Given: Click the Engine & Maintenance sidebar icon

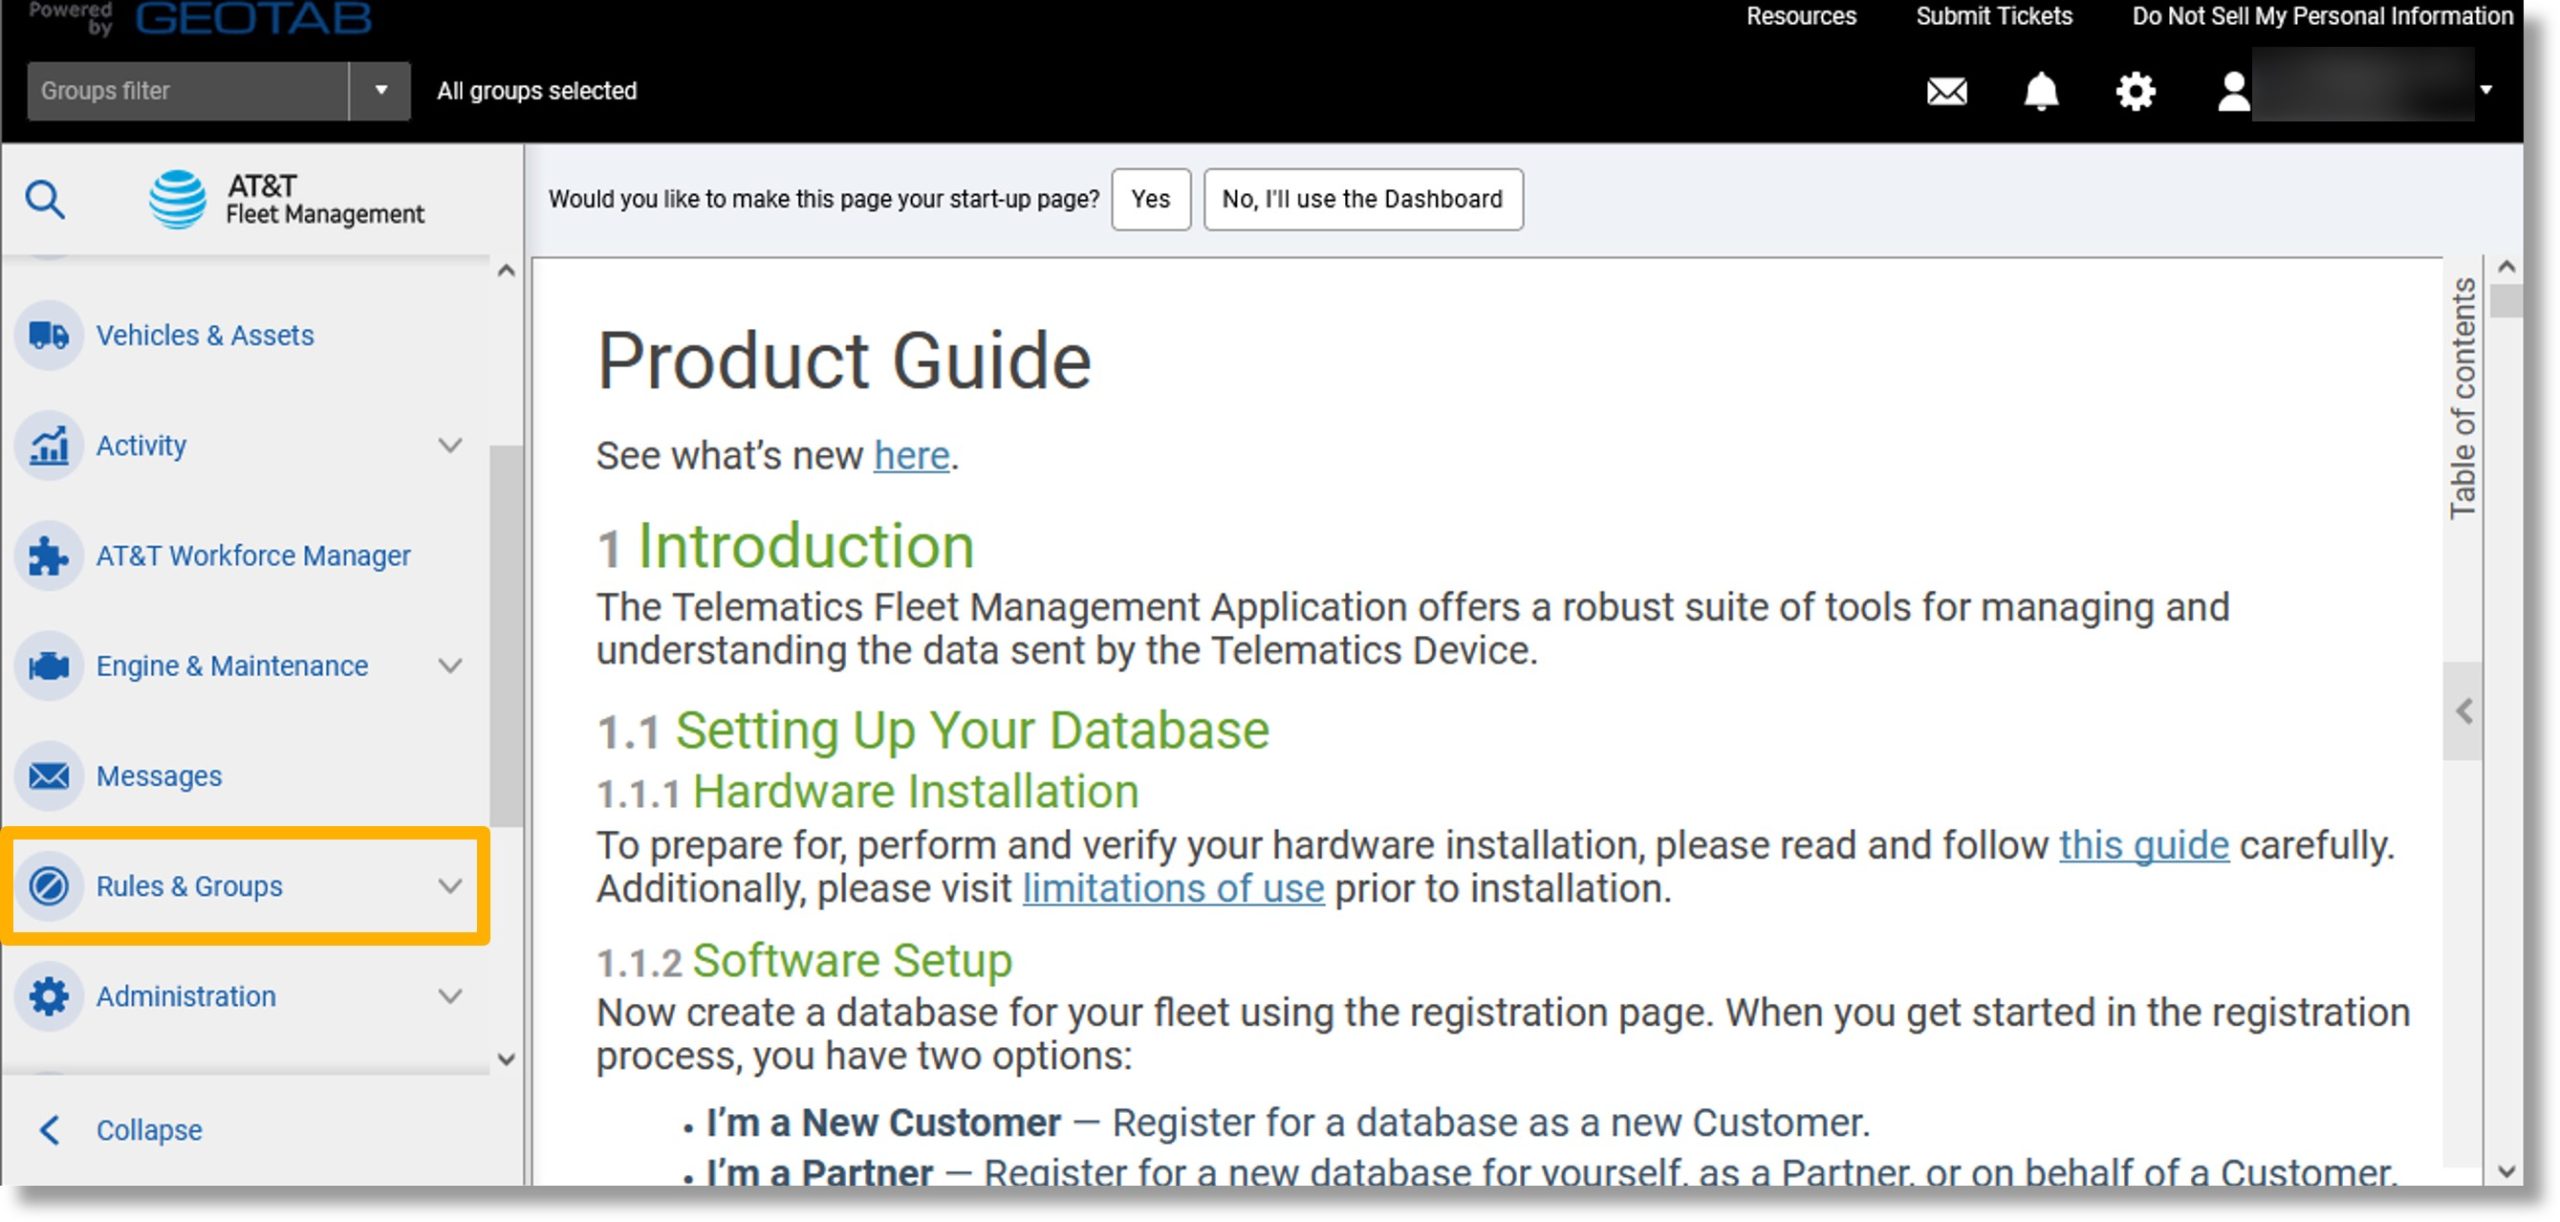Looking at the screenshot, I should coord(47,665).
